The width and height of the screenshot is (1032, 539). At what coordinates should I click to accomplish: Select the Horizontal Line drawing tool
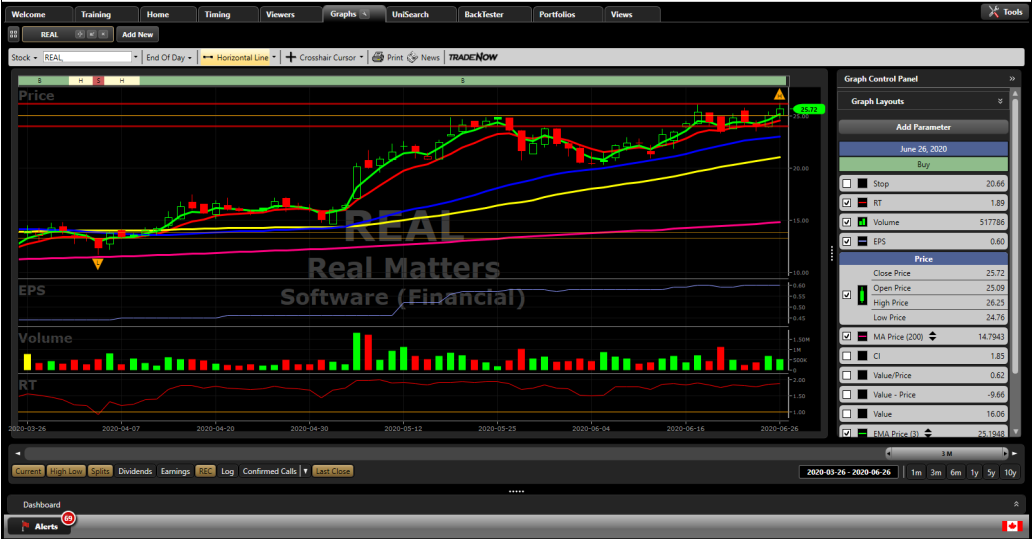coord(236,57)
